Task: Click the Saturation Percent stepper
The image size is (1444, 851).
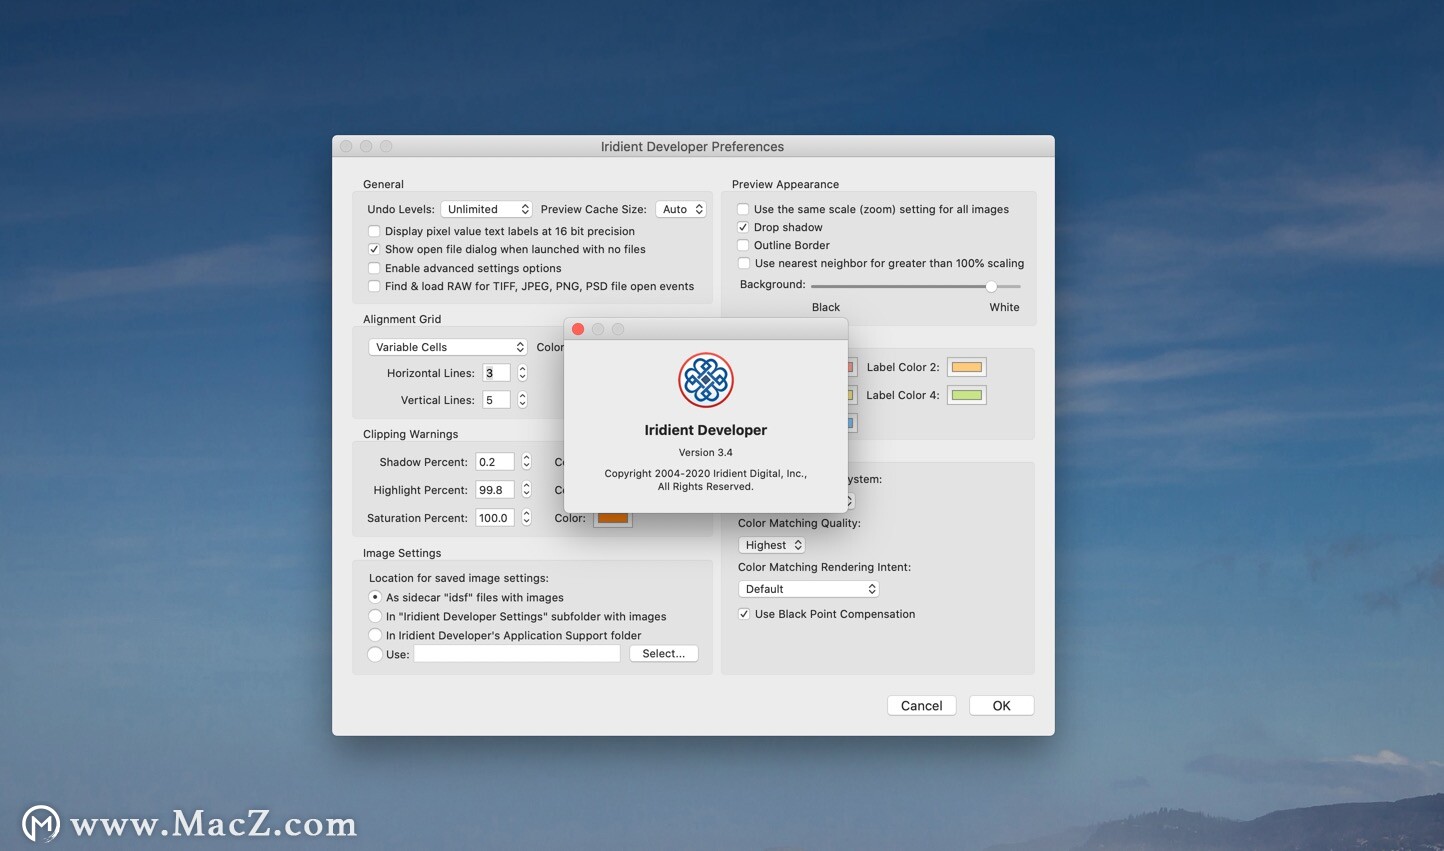Action: point(526,518)
